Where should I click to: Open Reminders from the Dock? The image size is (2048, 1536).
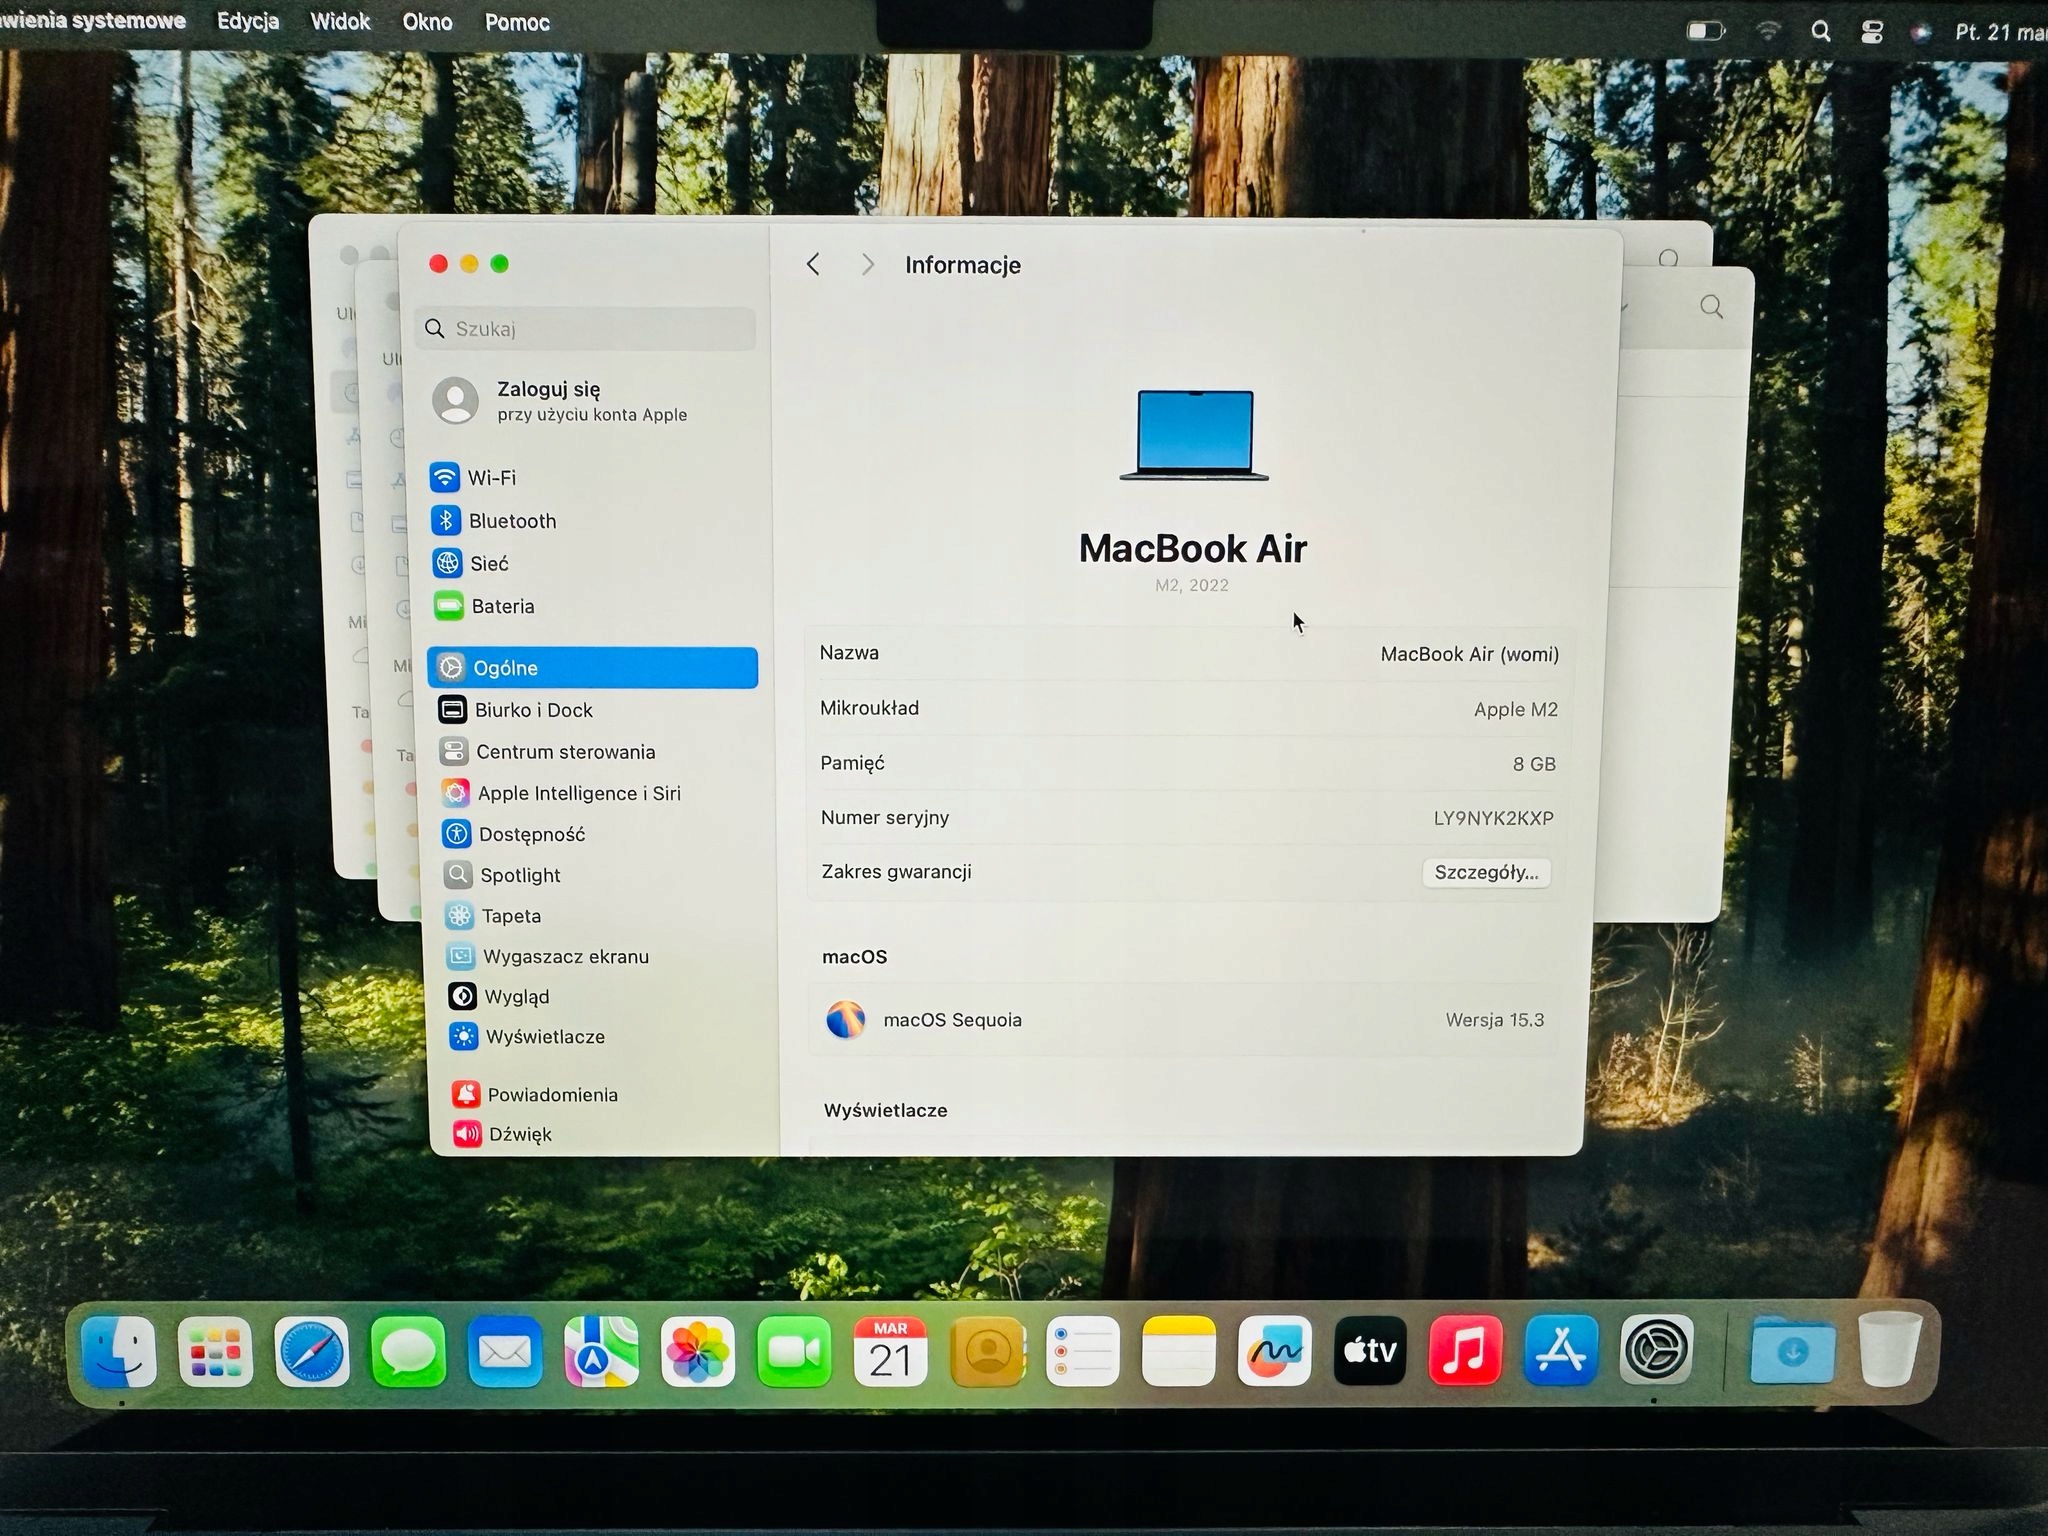[1083, 1351]
